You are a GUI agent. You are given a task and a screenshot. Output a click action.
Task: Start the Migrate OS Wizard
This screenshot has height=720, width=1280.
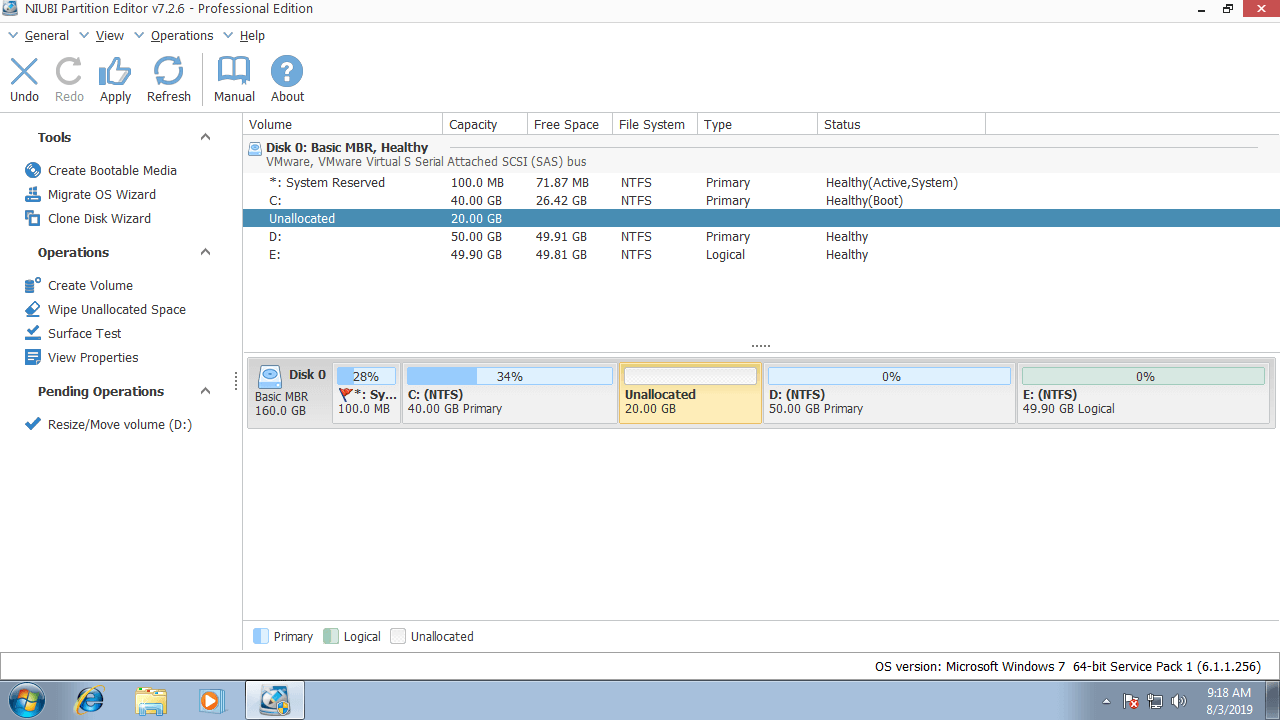pyautogui.click(x=101, y=195)
